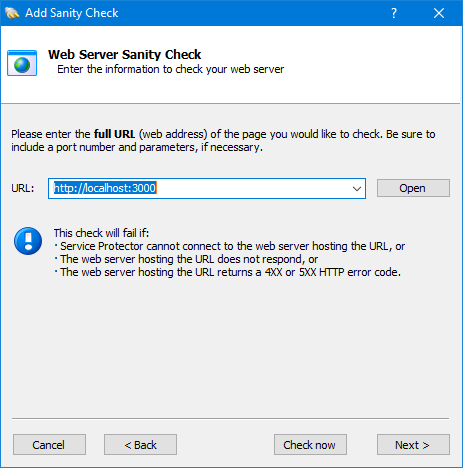Expand the URL history dropdown arrow
This screenshot has height=468, width=463.
pyautogui.click(x=357, y=189)
